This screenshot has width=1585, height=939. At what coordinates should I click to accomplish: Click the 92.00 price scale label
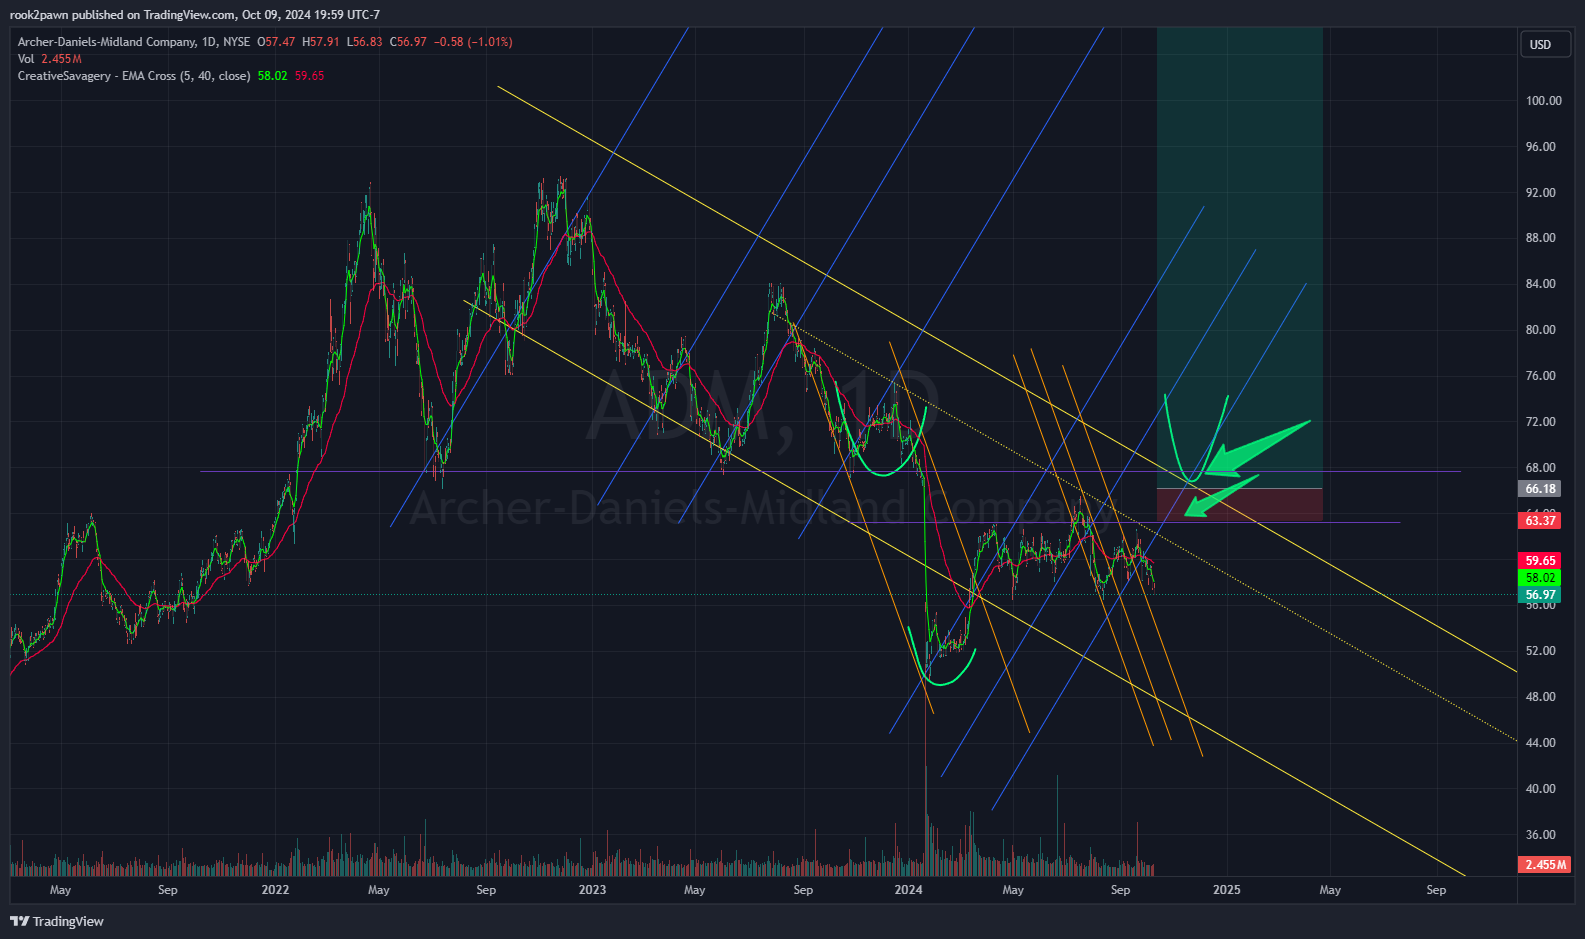point(1540,193)
